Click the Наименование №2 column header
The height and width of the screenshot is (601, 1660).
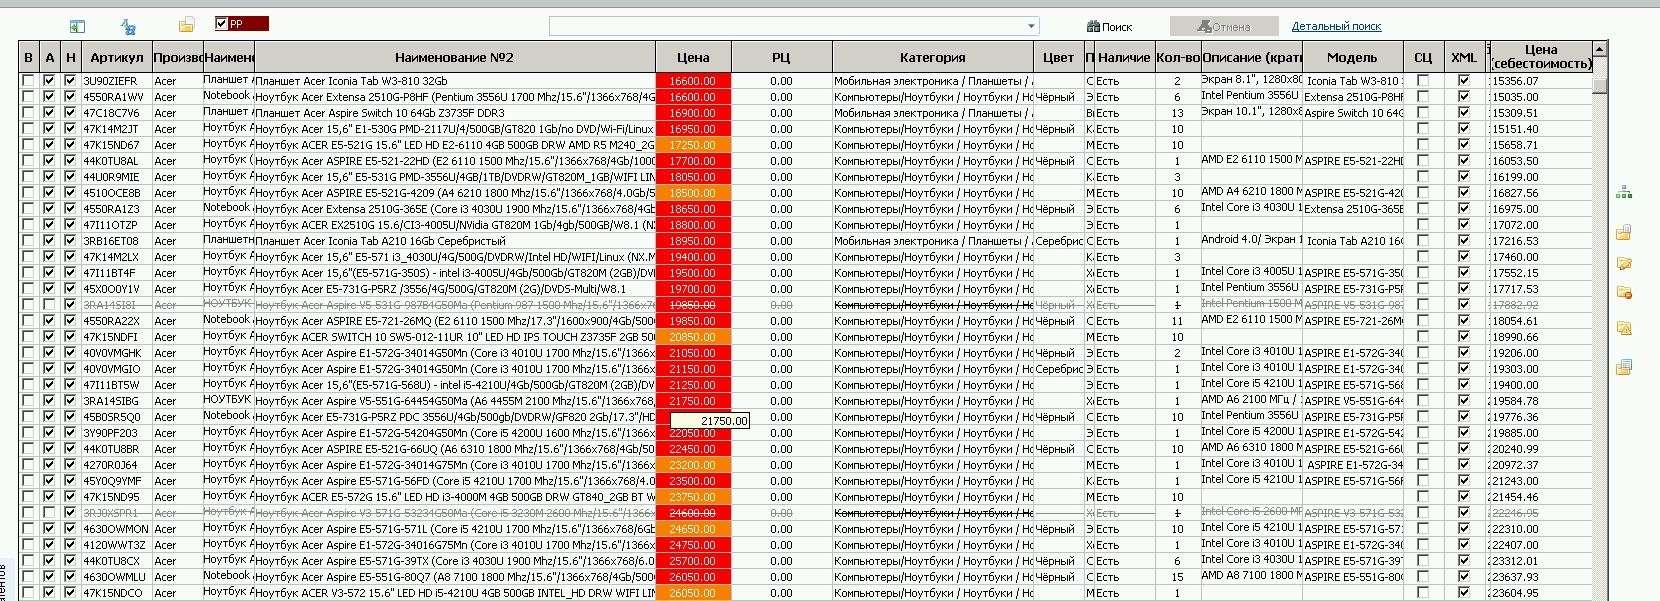pos(454,57)
